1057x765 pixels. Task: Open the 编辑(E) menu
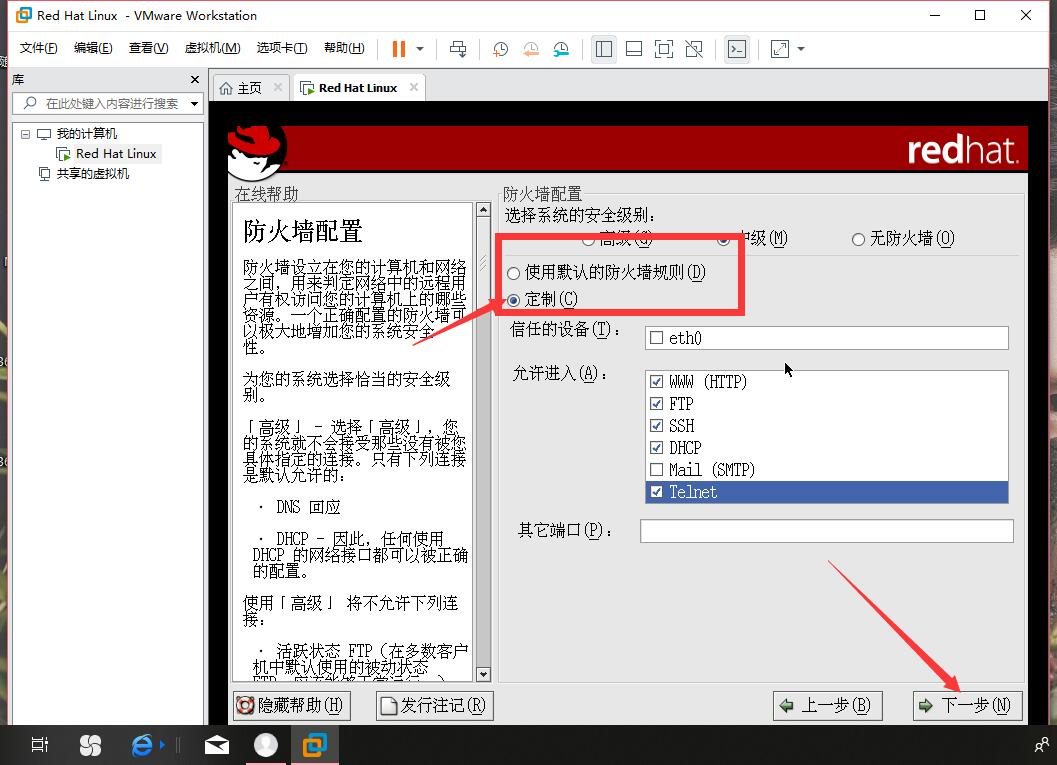[x=93, y=48]
